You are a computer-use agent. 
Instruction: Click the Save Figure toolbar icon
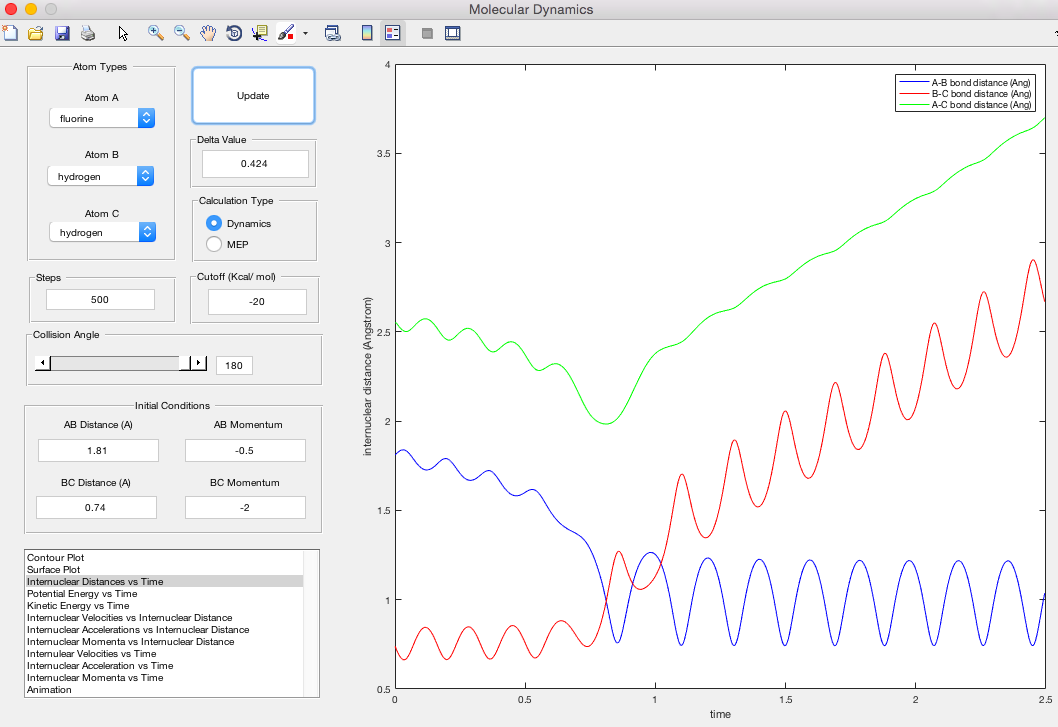tap(62, 33)
